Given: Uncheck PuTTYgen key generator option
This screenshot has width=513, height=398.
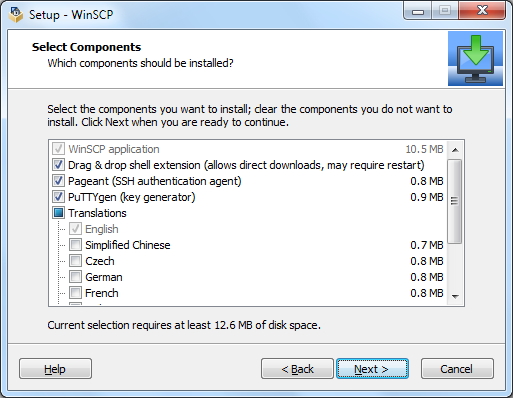Looking at the screenshot, I should [x=58, y=197].
